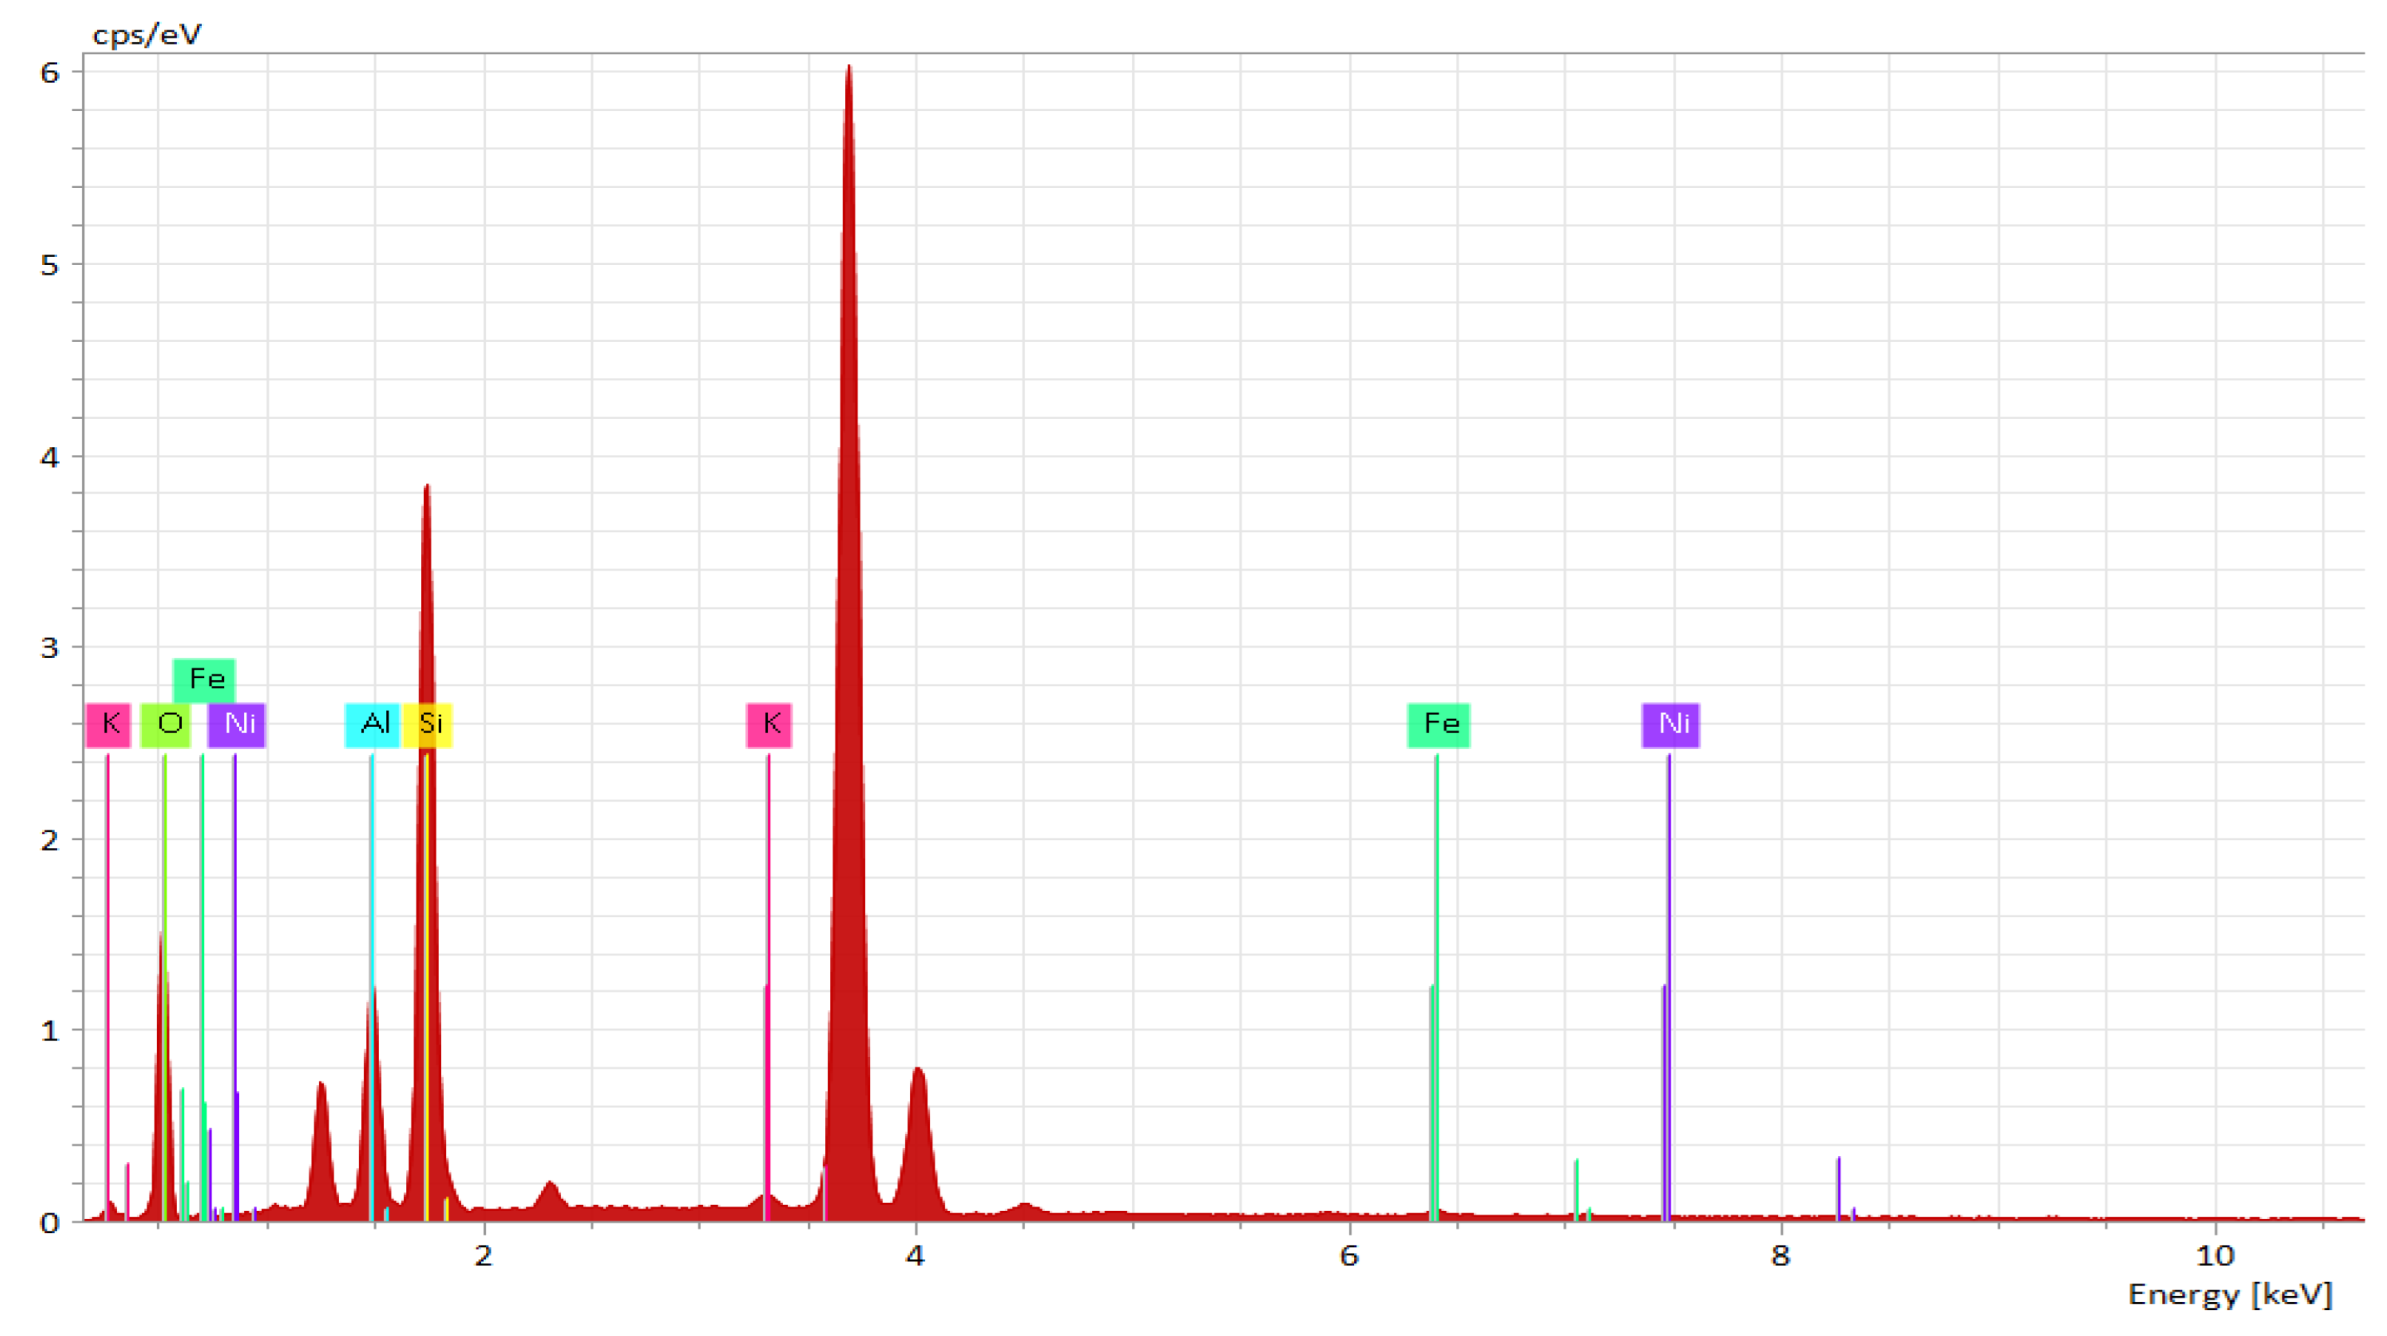Select the purple Ni label near O
Image resolution: width=2387 pixels, height=1336 pixels.
click(x=237, y=724)
